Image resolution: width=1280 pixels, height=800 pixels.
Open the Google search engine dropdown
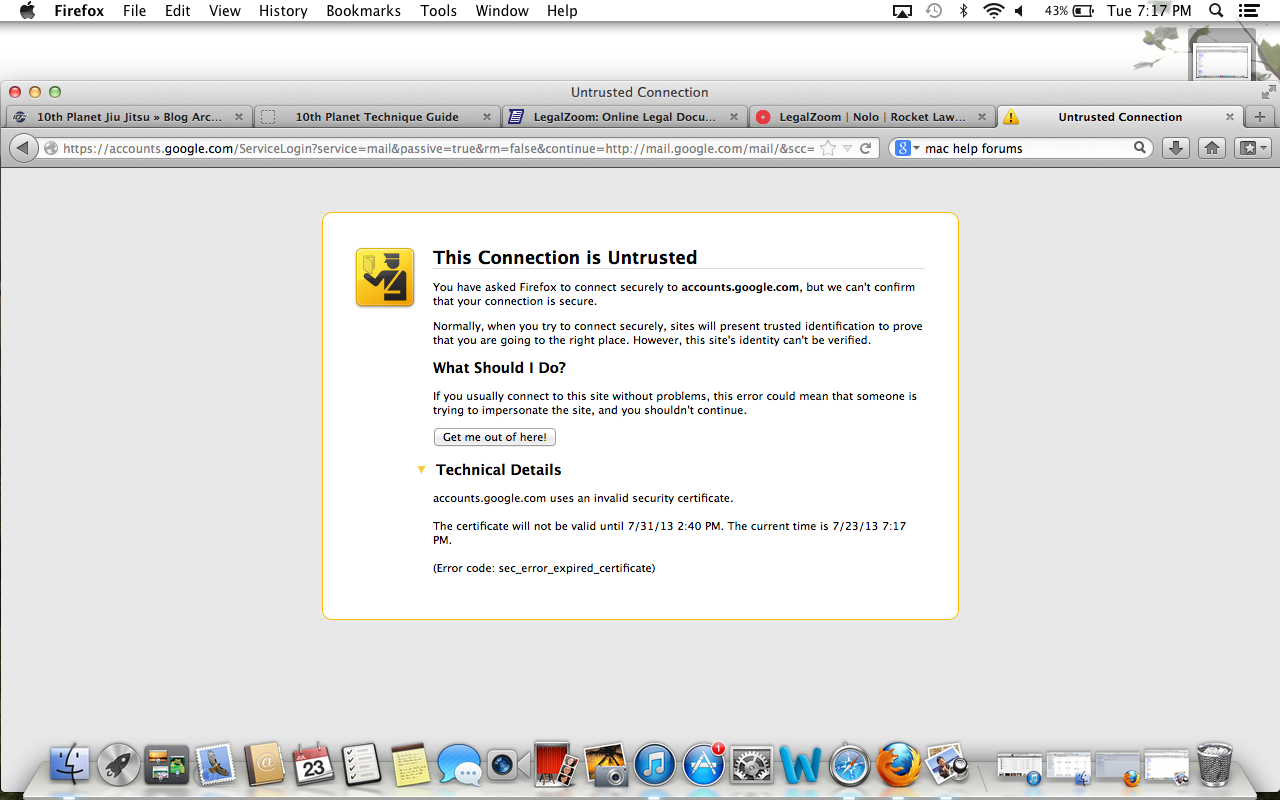click(908, 148)
